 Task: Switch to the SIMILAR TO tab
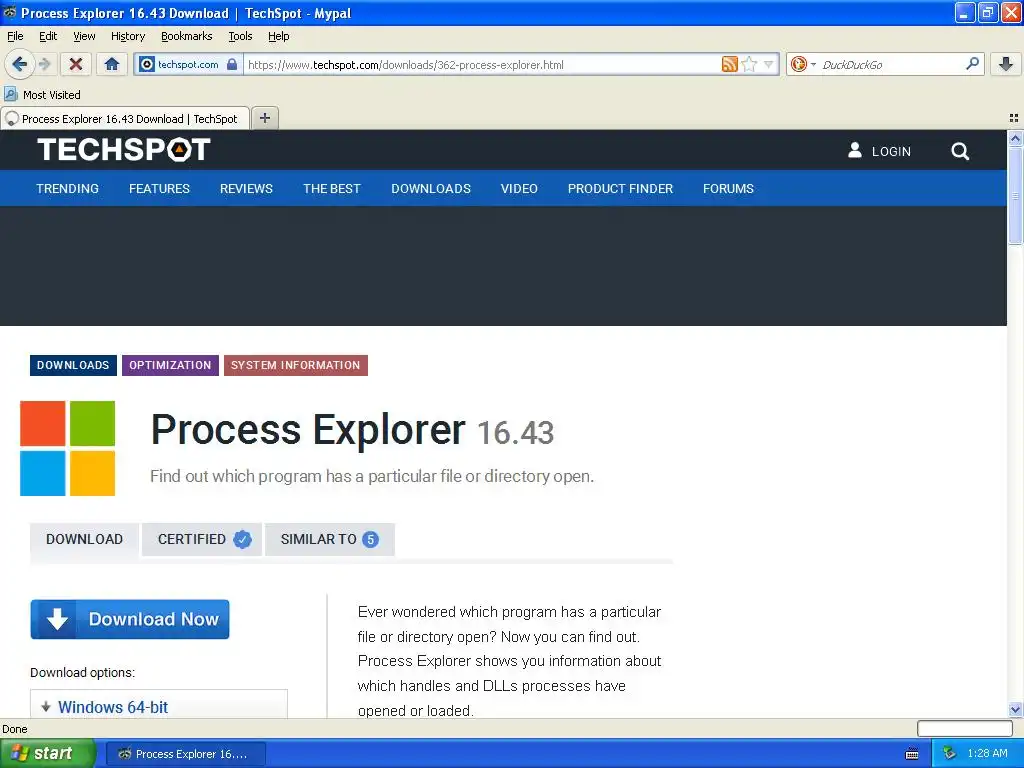330,539
